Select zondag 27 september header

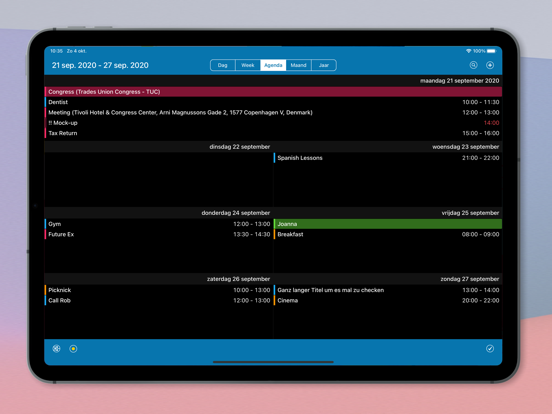click(x=470, y=279)
